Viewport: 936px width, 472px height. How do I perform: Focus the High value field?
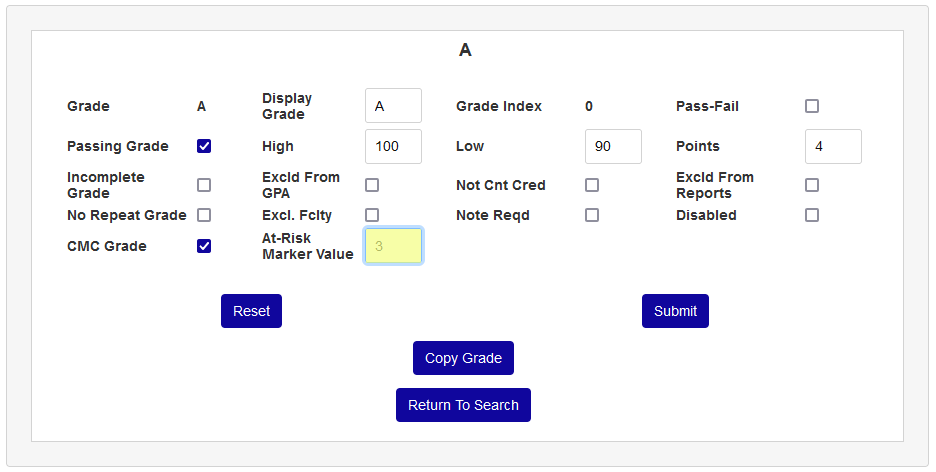click(393, 146)
